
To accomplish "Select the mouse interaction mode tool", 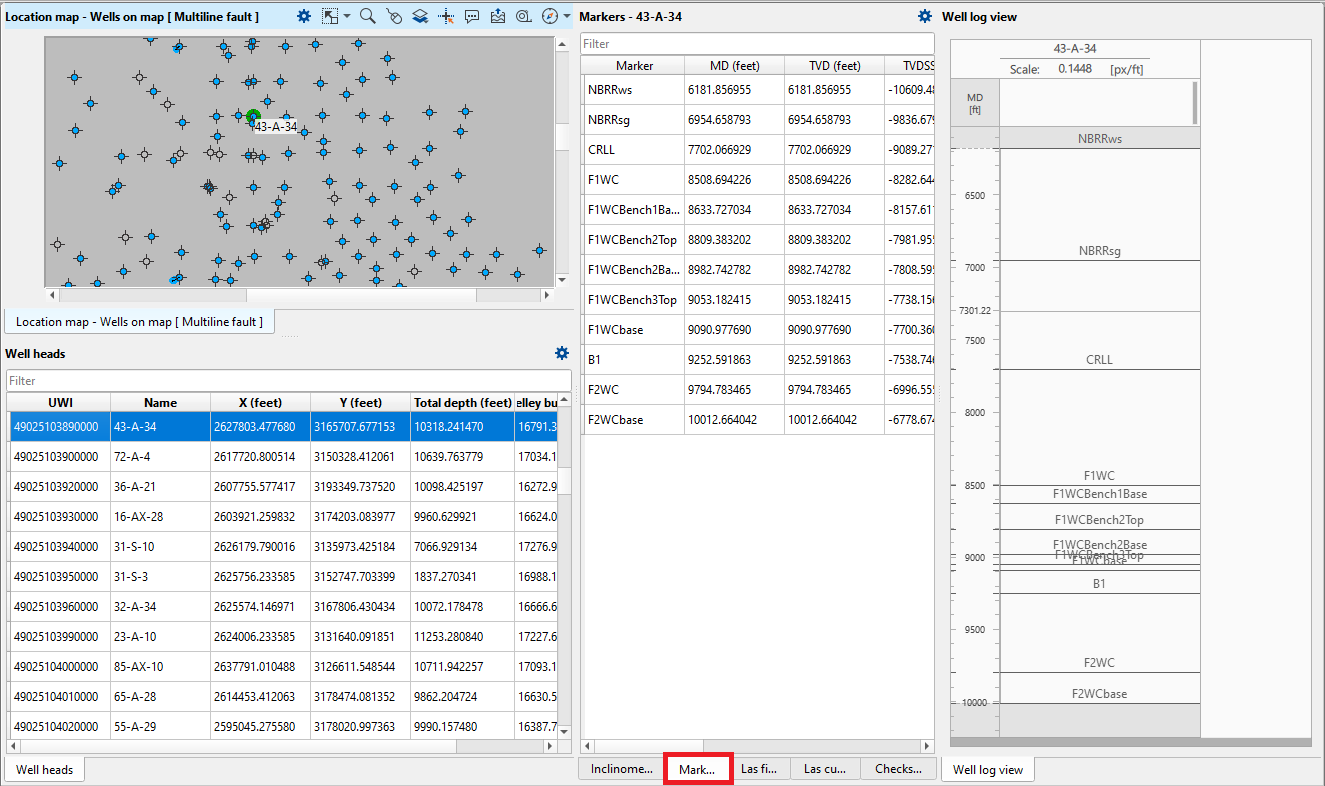I will point(394,17).
